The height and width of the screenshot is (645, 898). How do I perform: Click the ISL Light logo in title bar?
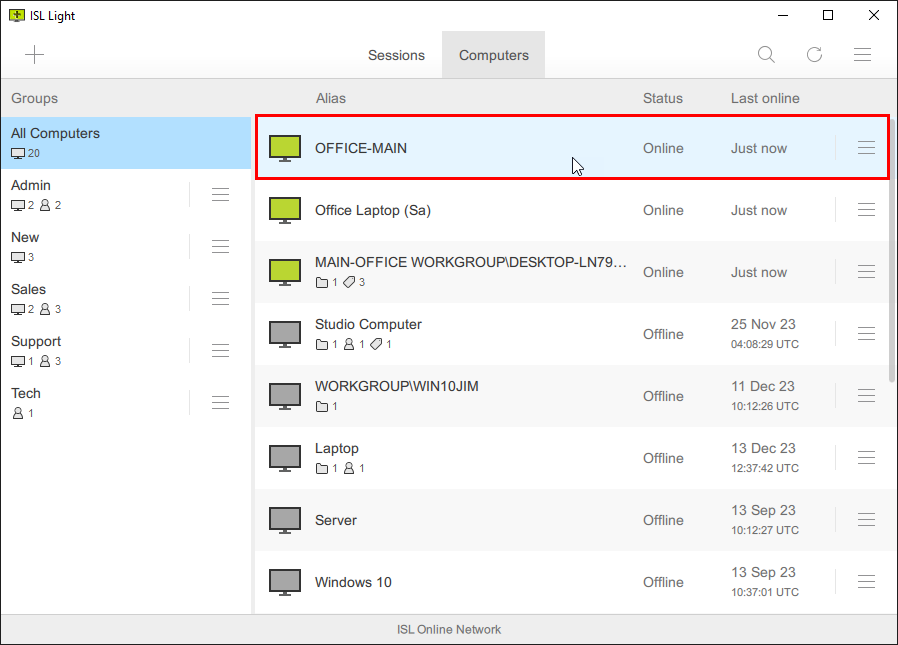tap(16, 15)
